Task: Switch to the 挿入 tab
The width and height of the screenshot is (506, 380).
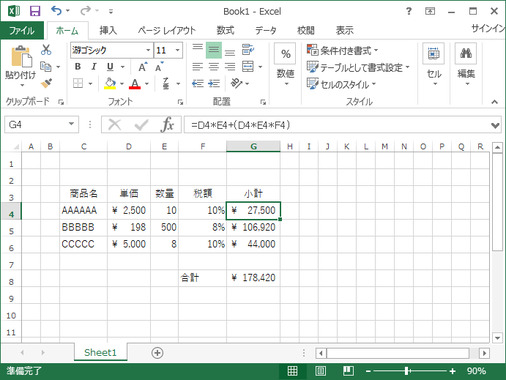Action: tap(108, 31)
